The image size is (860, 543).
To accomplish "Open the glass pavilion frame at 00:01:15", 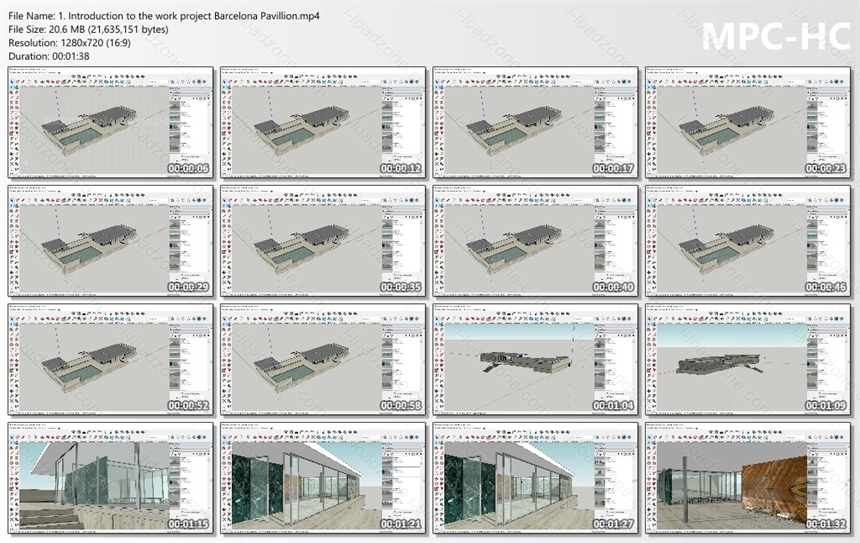I will (111, 478).
